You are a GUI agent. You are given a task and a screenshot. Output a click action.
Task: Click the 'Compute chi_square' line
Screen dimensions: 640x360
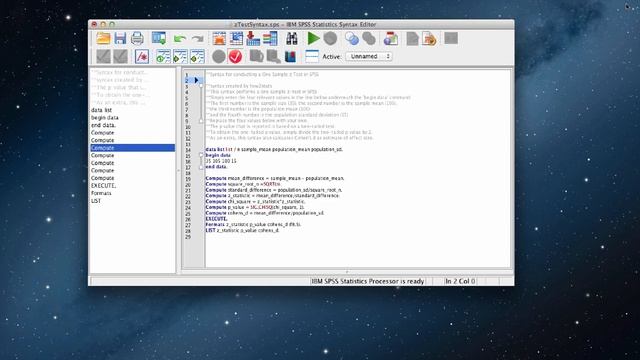255,201
